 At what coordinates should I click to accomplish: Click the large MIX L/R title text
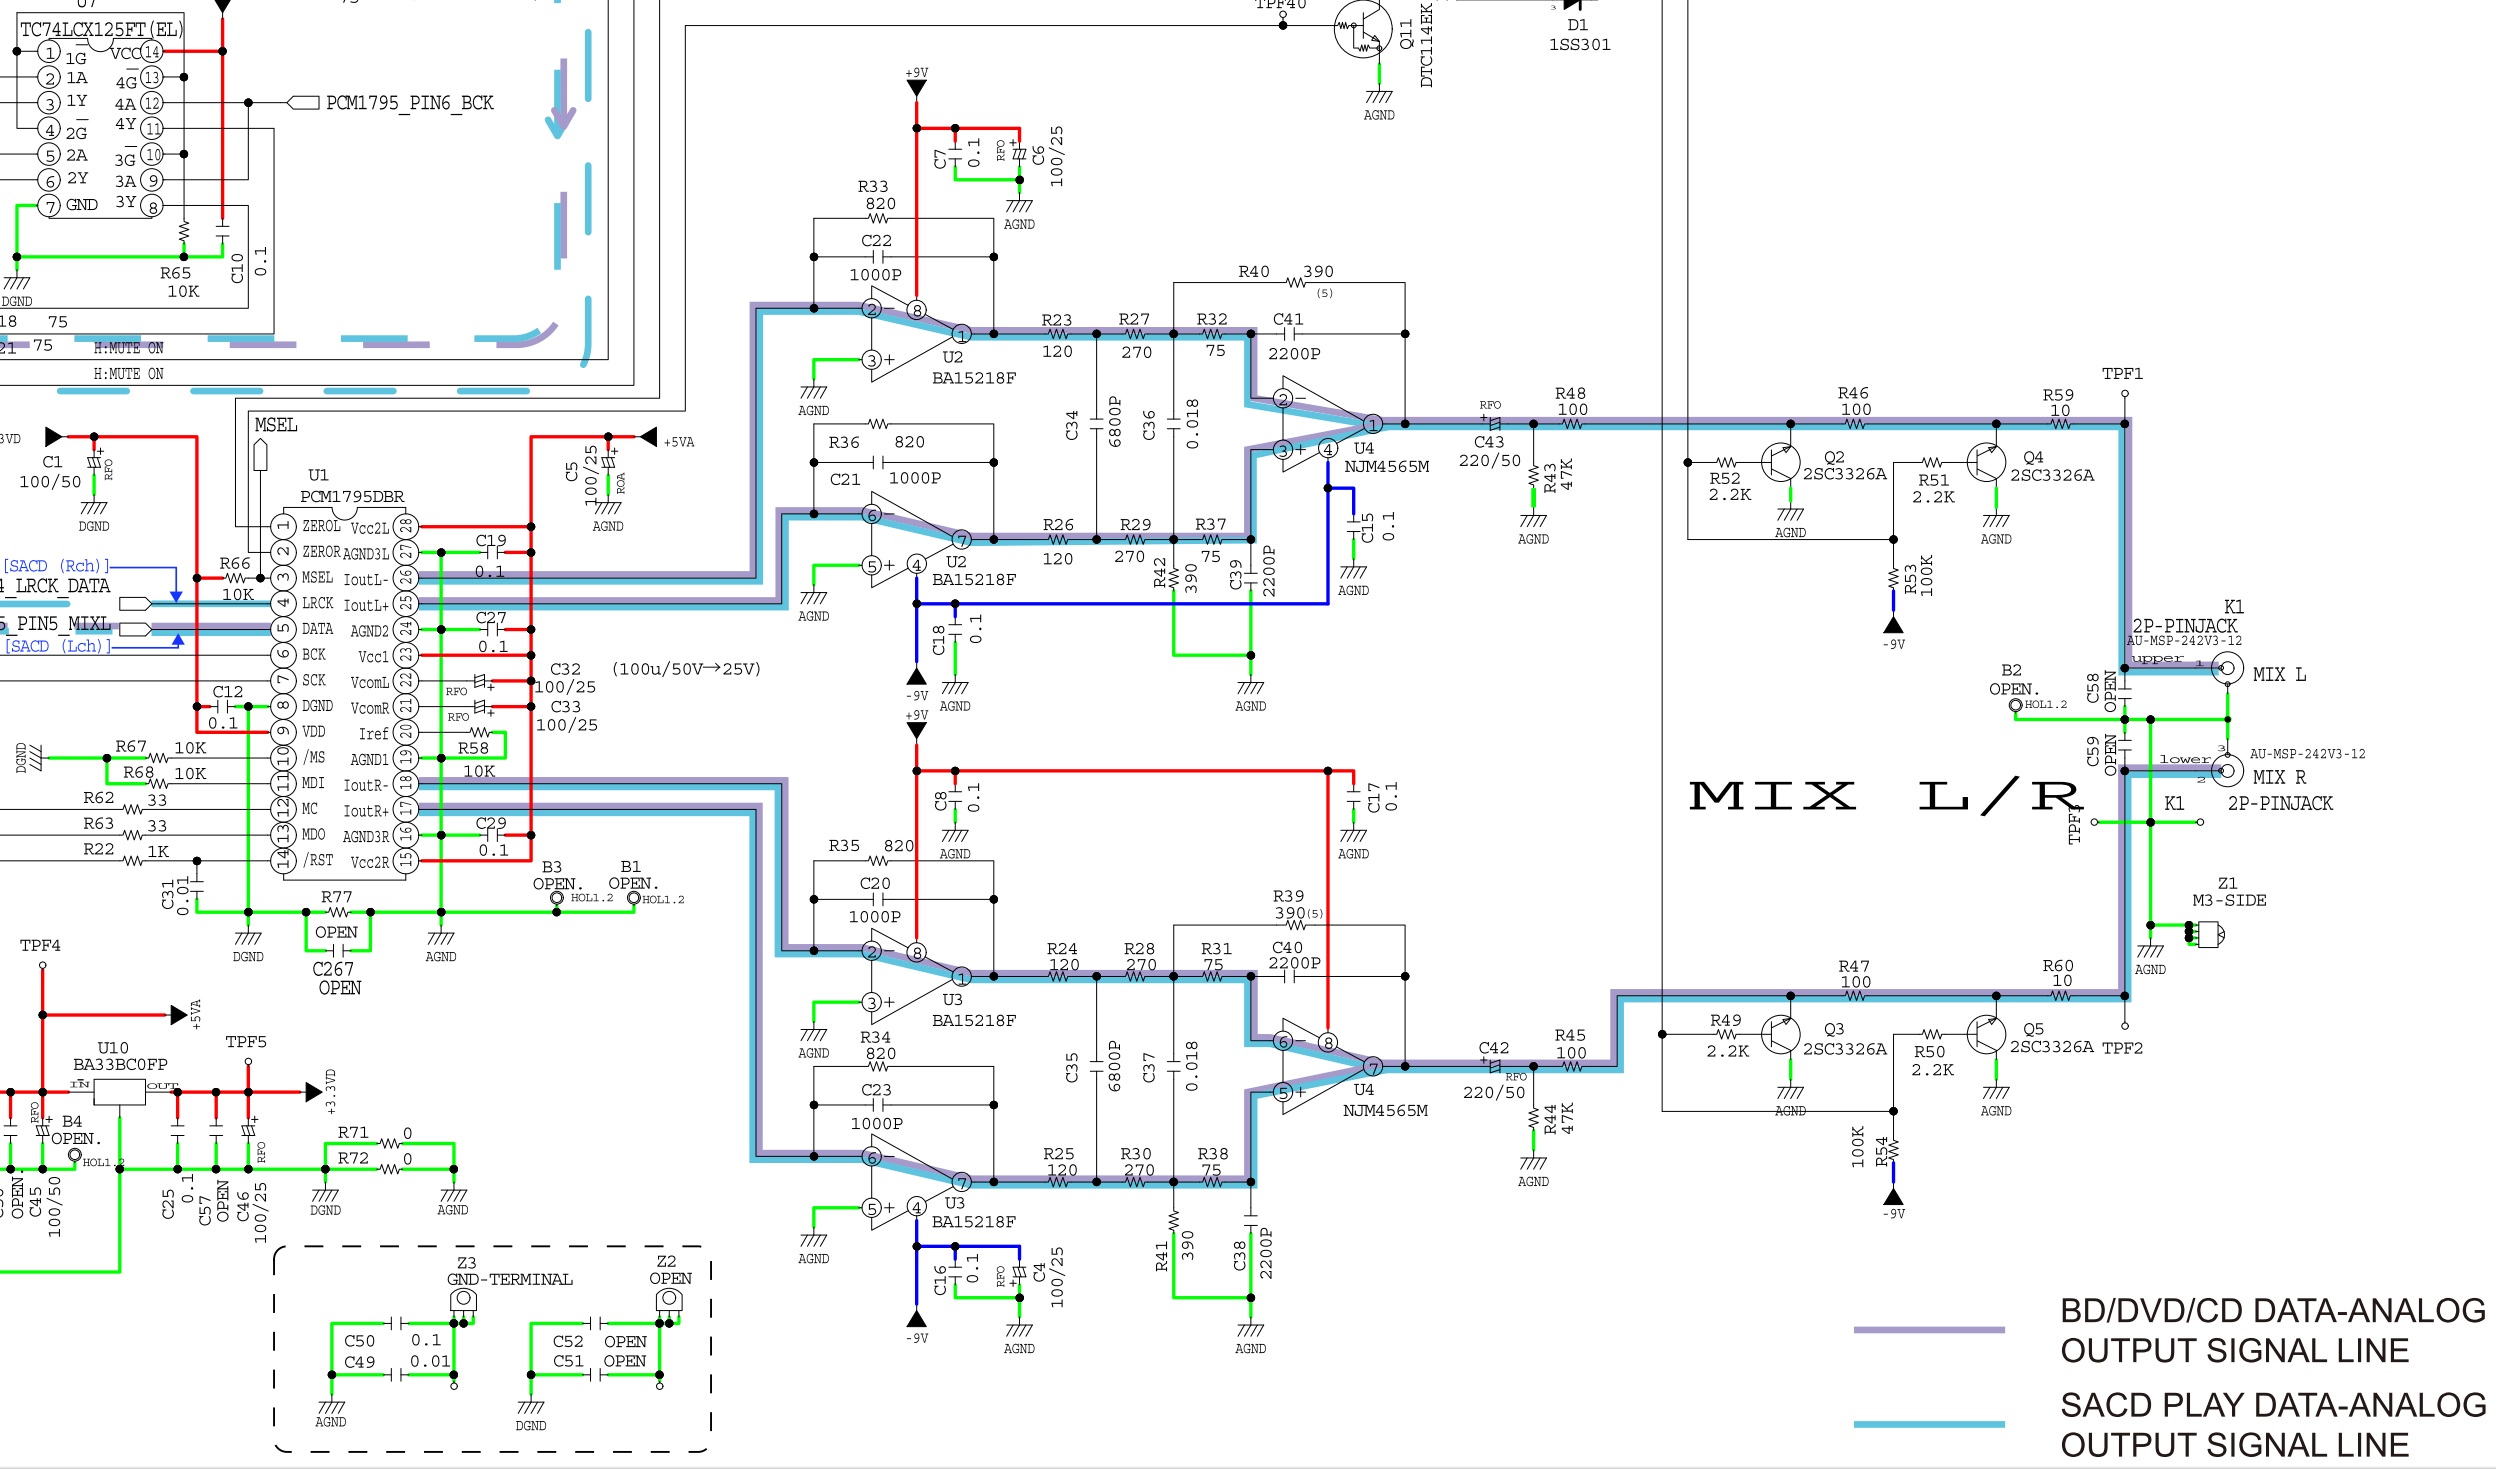click(1885, 796)
